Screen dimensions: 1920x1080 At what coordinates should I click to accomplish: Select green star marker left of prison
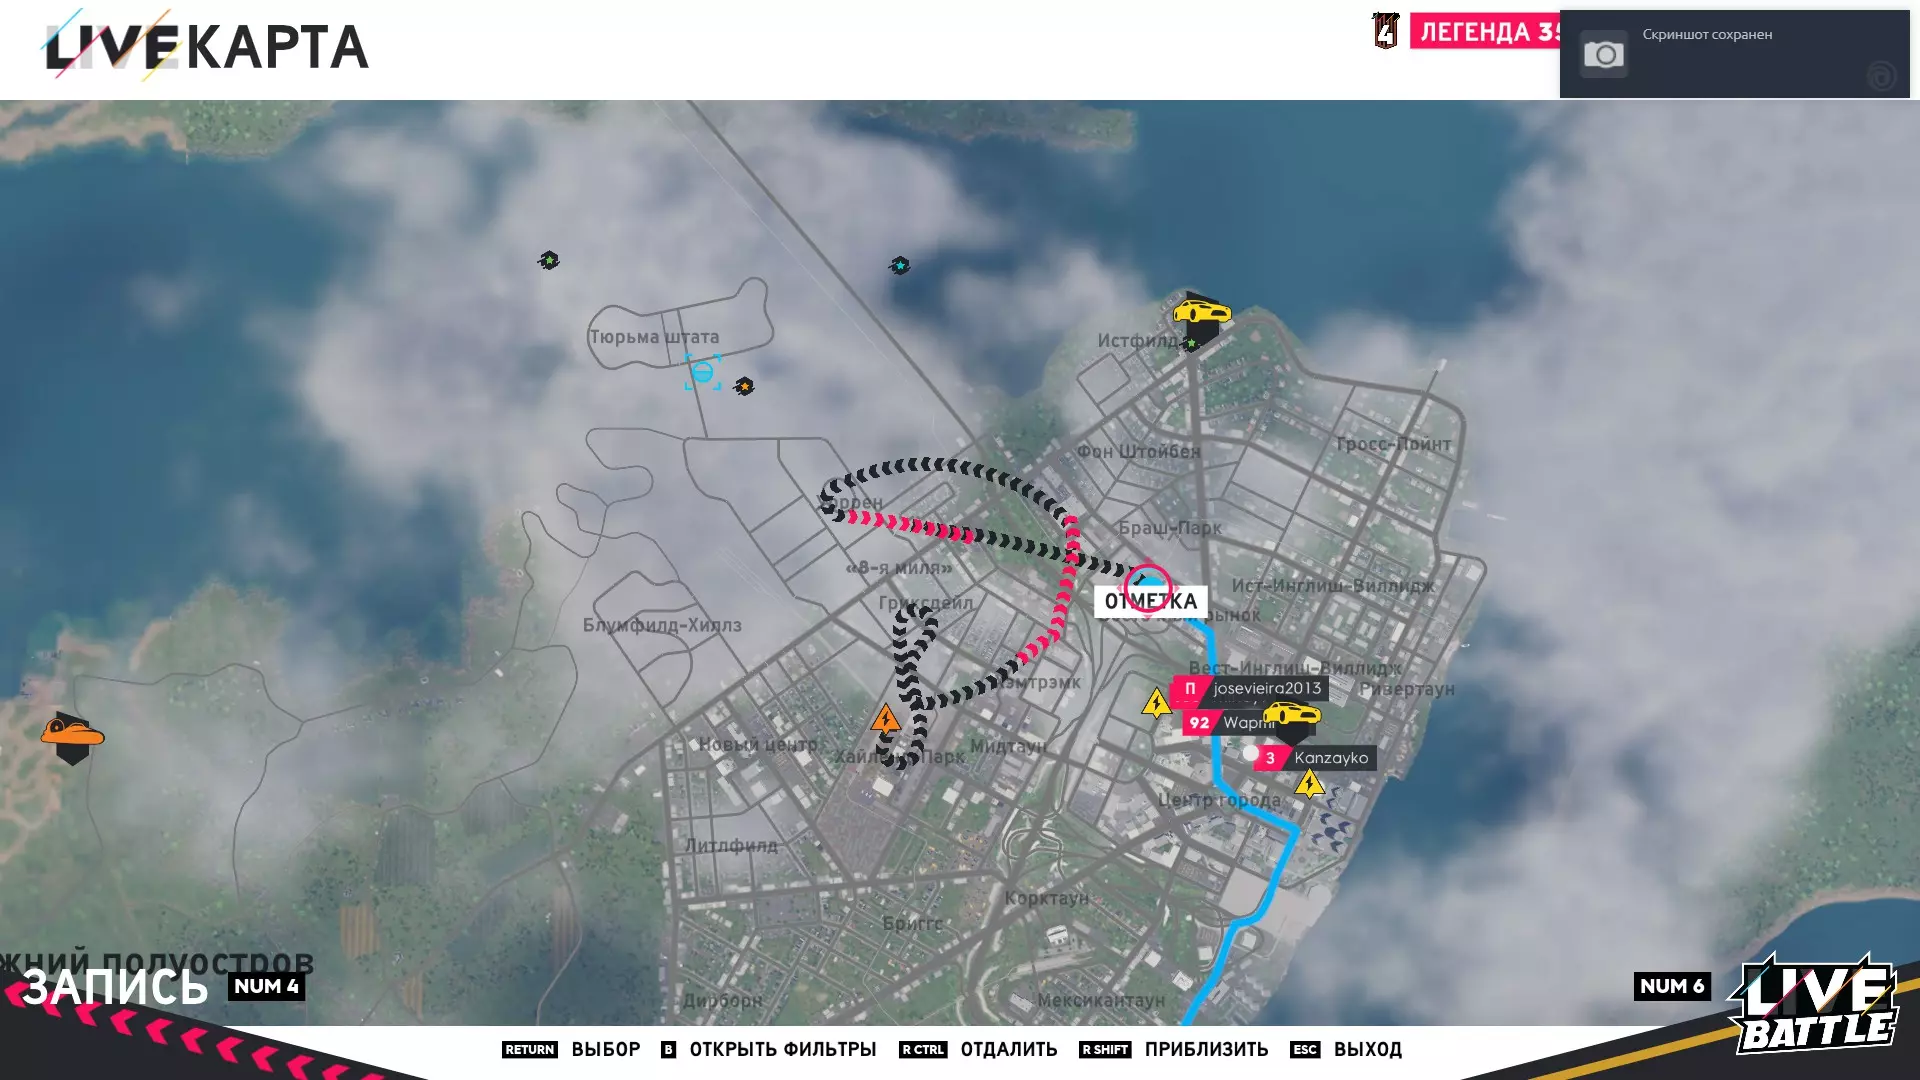pos(549,261)
